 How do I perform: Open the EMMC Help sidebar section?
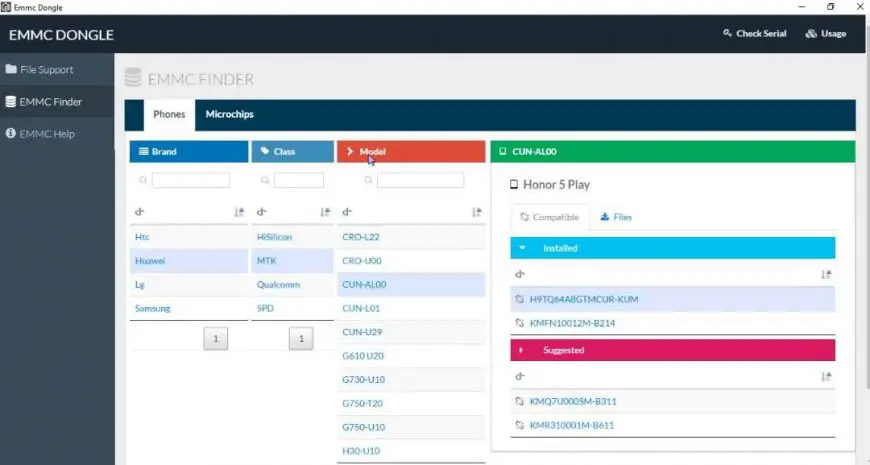(40, 134)
